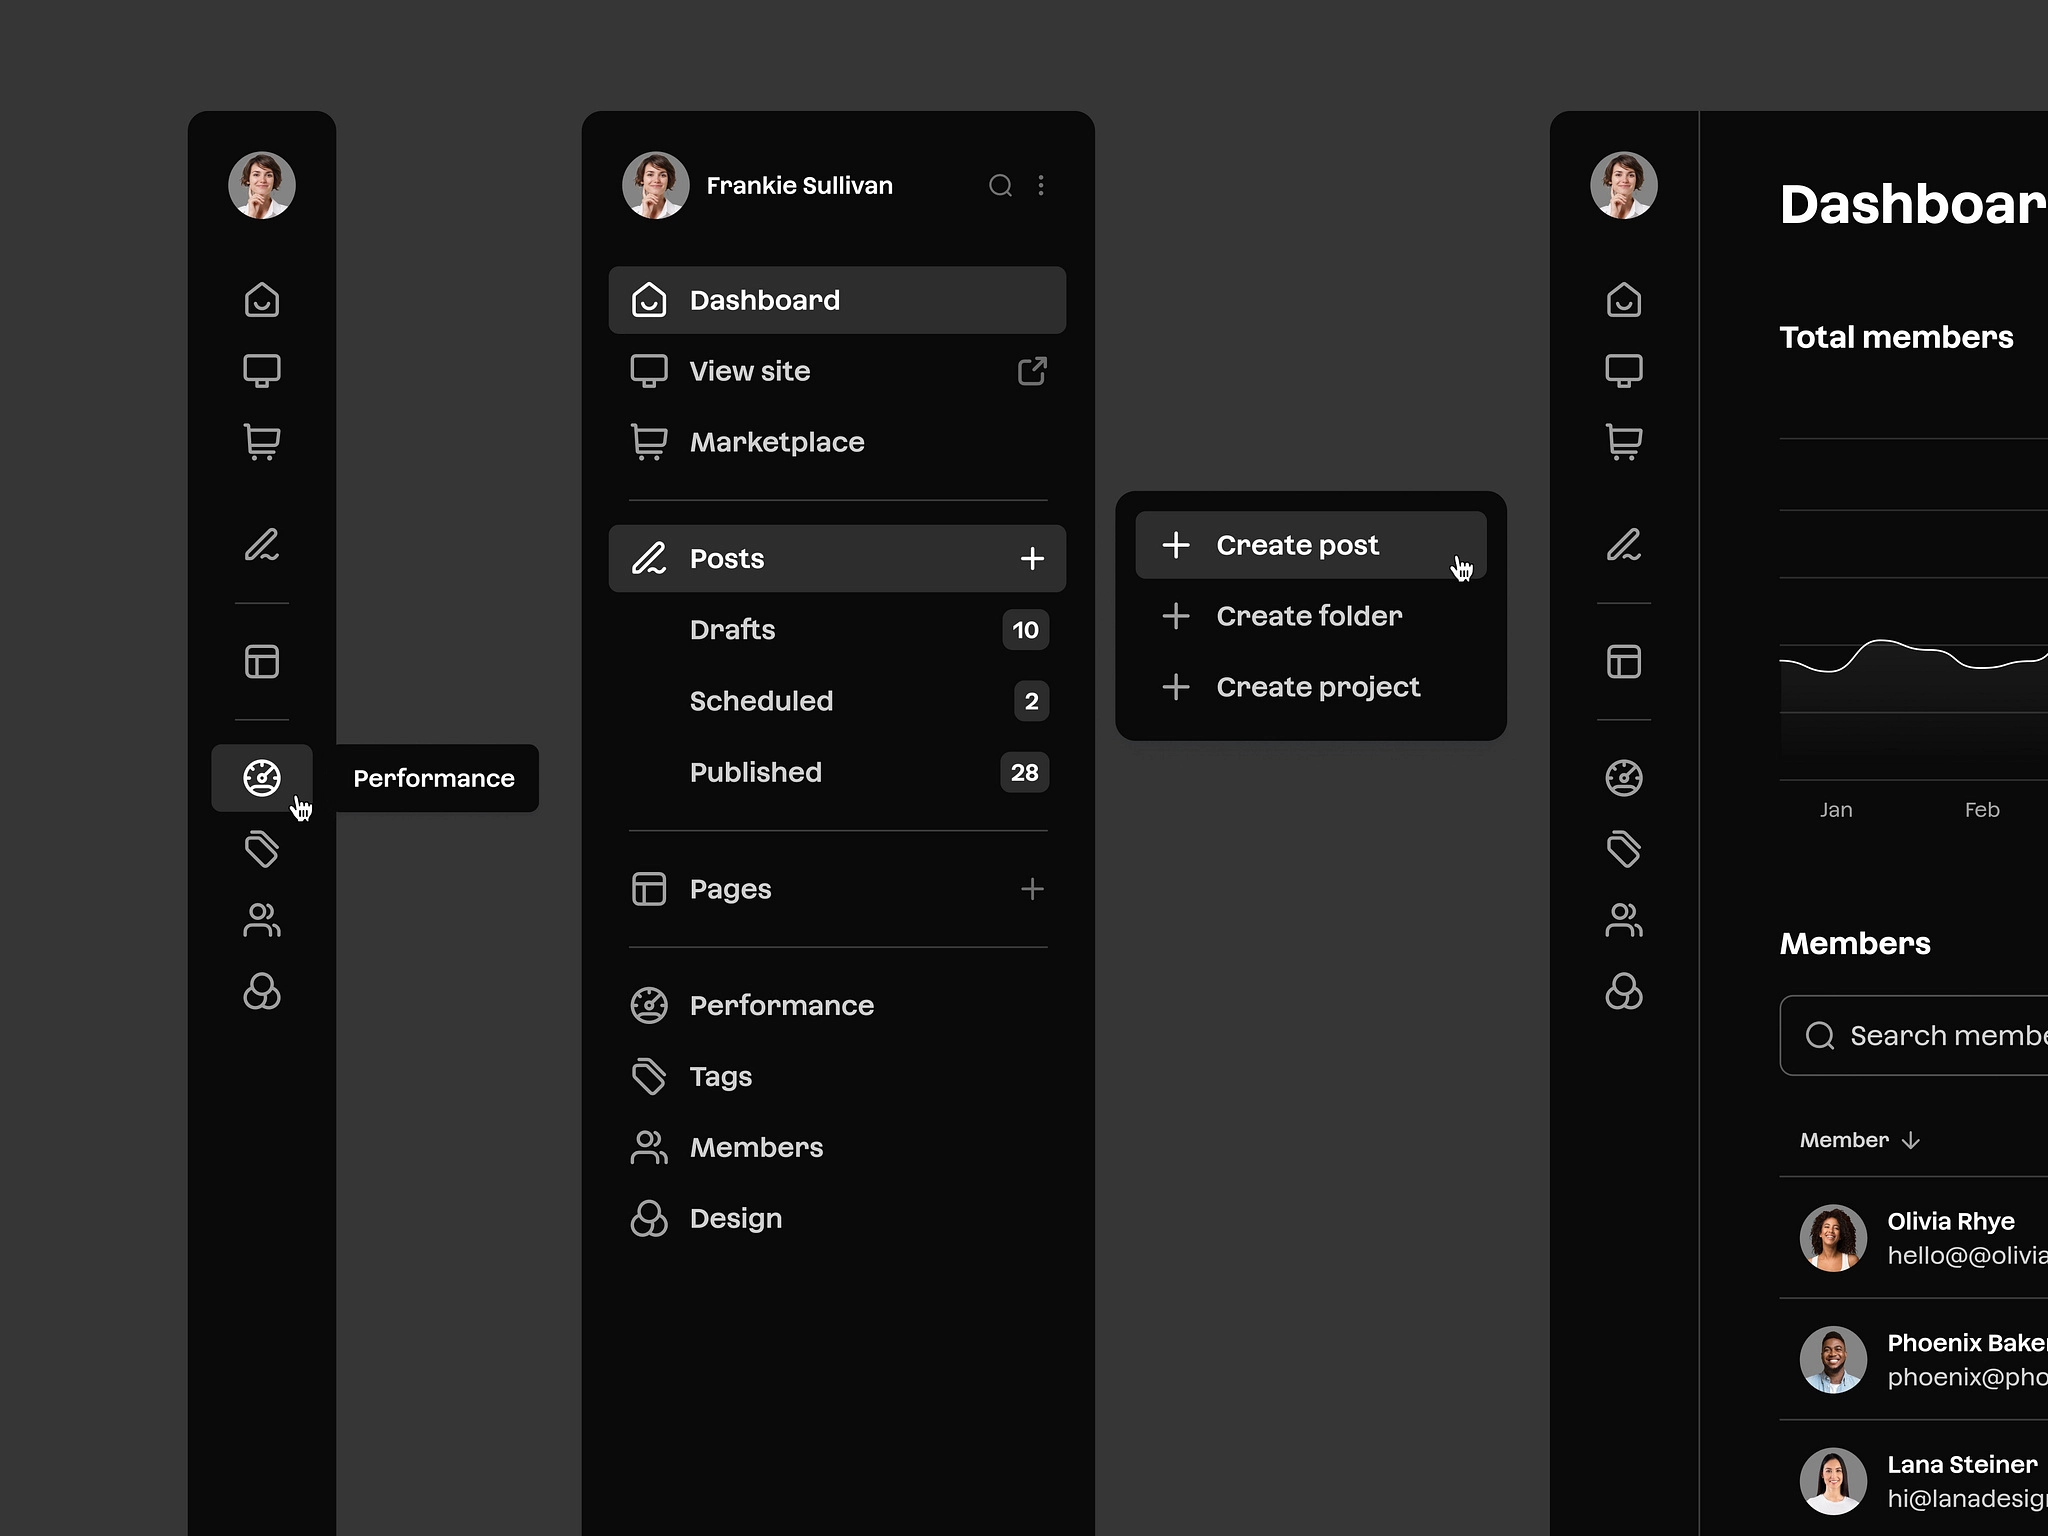Screen dimensions: 2048x1536
Task: Click the Performance gauge icon in collapsed sidebar
Action: click(262, 778)
